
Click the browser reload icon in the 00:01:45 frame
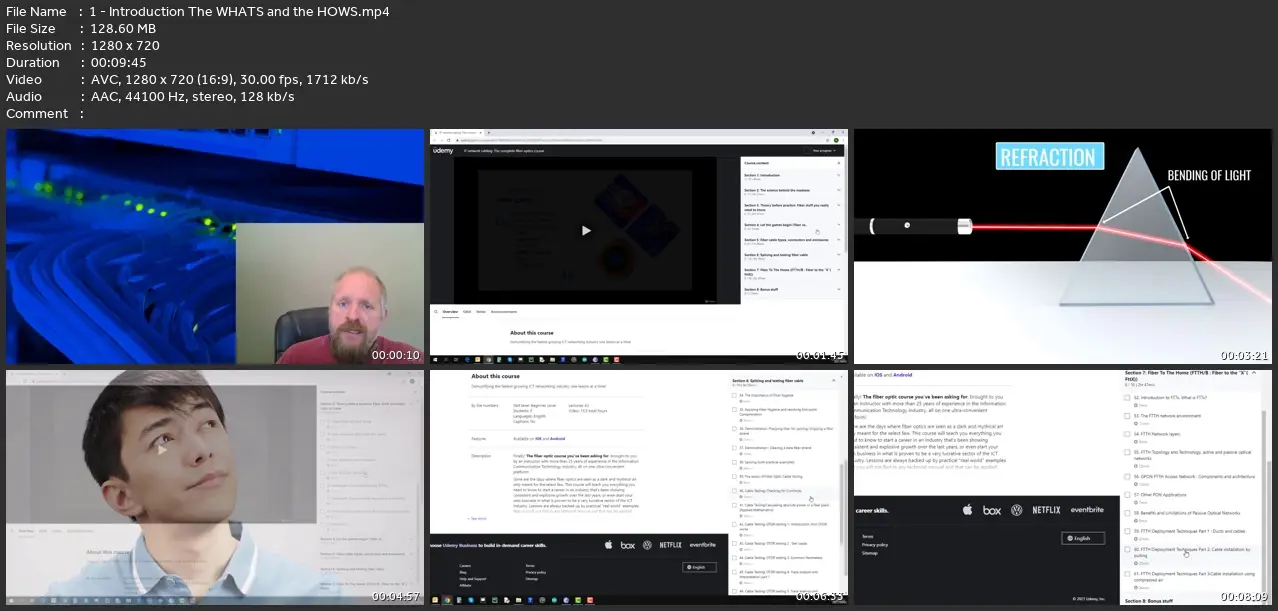[448, 140]
